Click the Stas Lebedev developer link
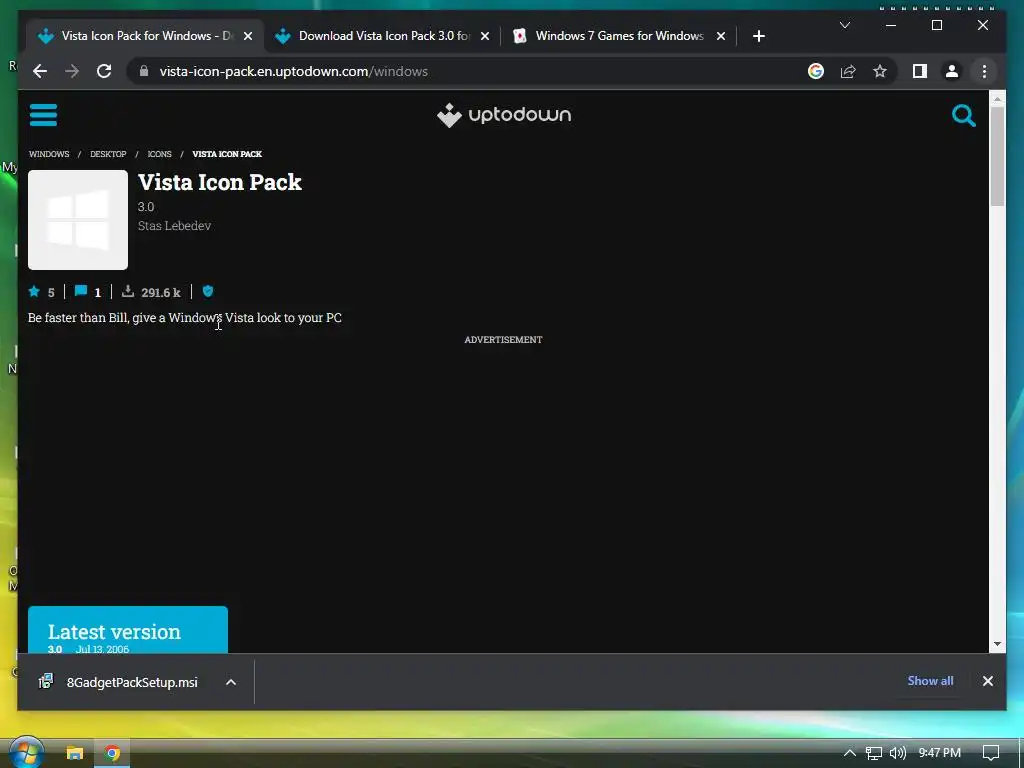1024x768 pixels. 174,225
